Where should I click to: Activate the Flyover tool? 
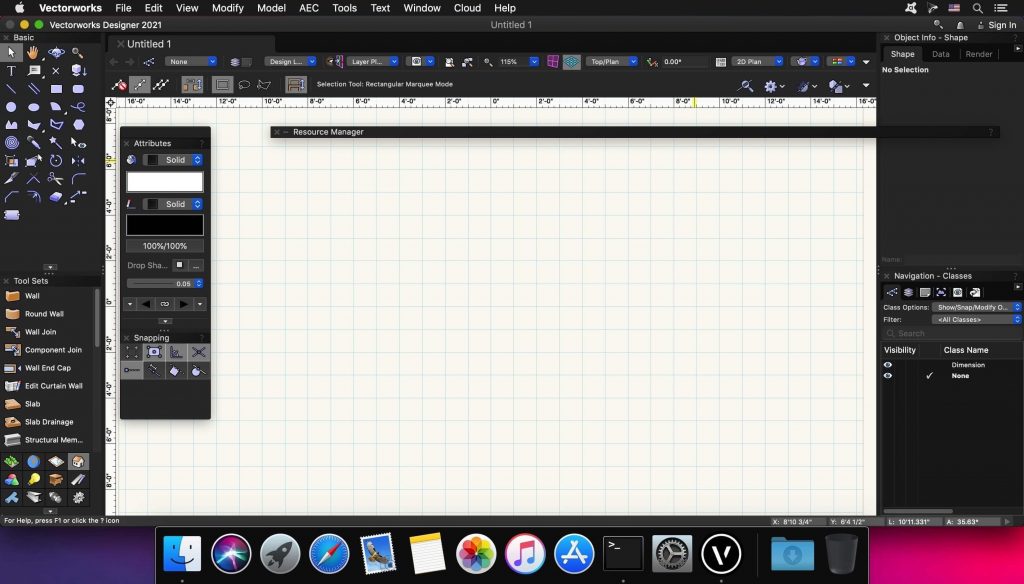click(55, 52)
